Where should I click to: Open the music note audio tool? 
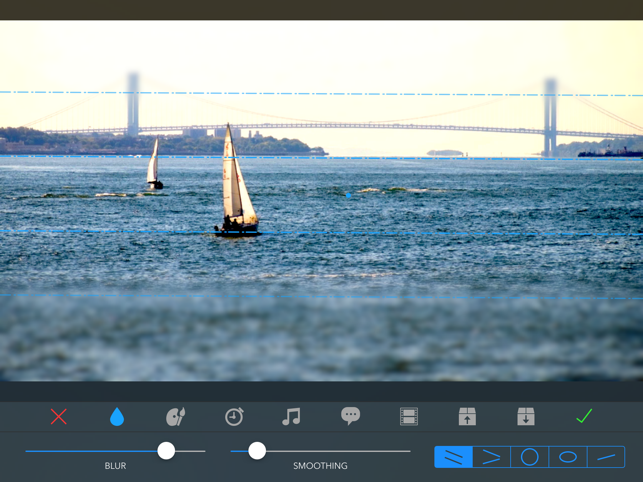(x=291, y=416)
